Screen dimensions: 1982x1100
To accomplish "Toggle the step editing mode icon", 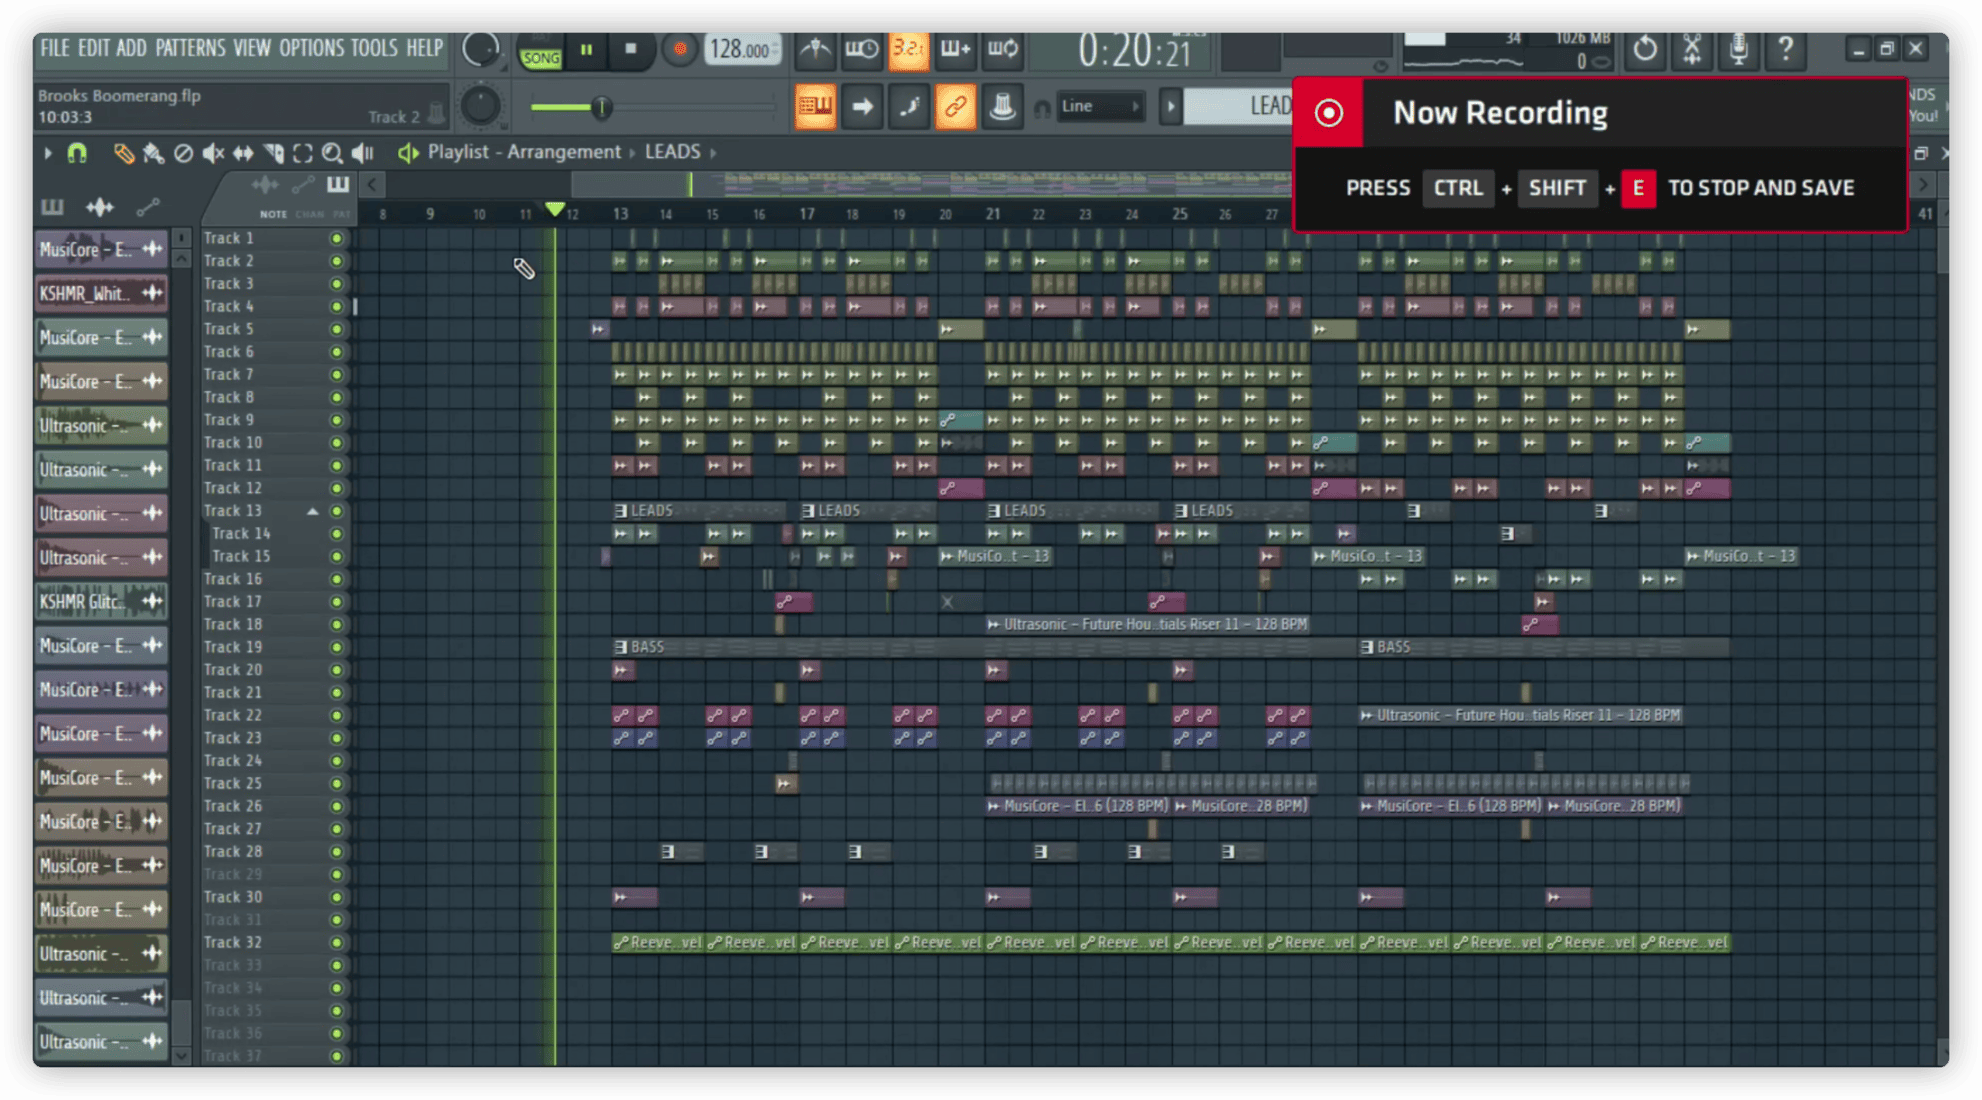I will pos(909,106).
